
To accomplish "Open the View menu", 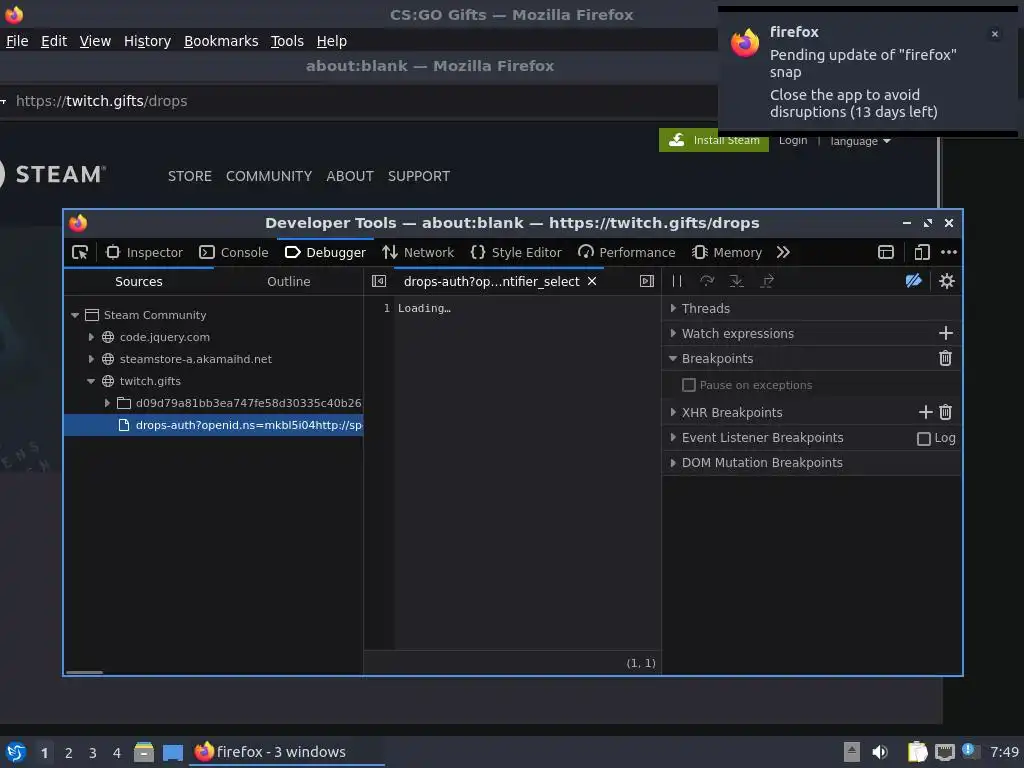I will click(x=95, y=41).
